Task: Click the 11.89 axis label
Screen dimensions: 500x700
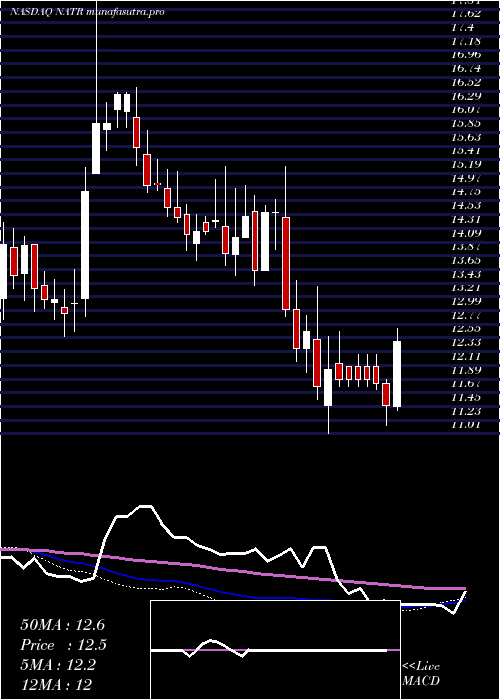Action: [466, 370]
